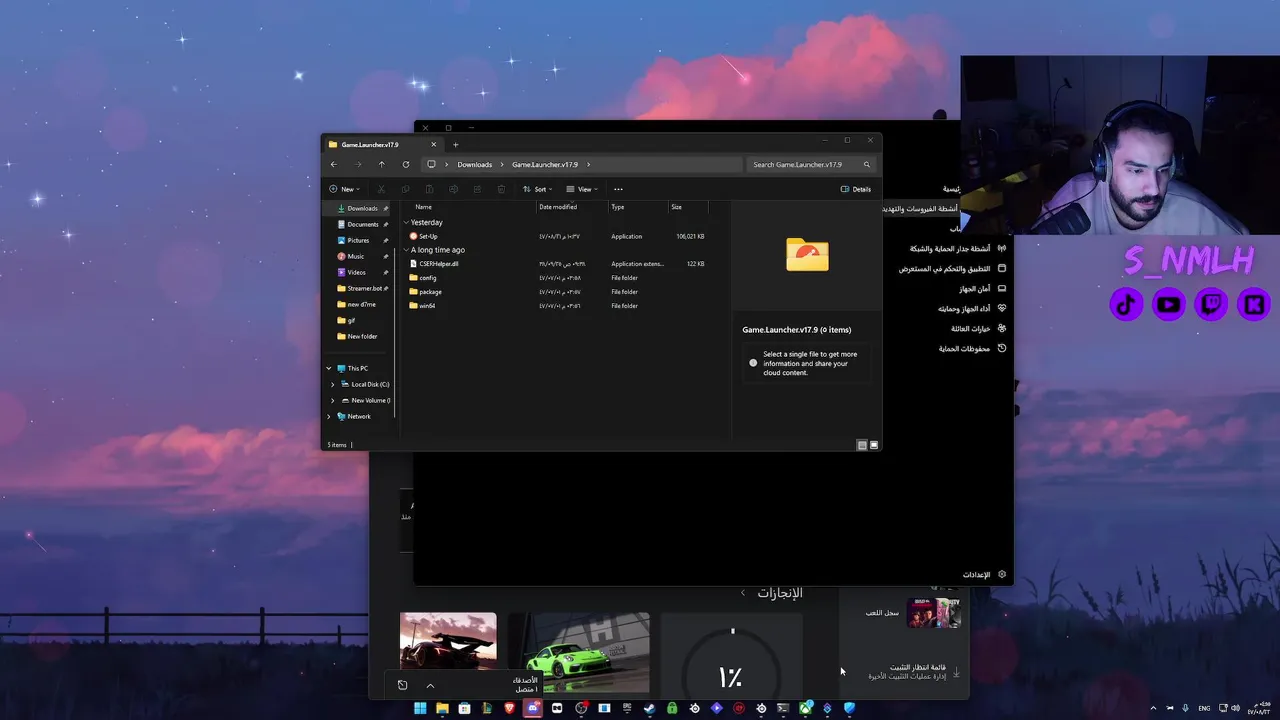The width and height of the screenshot is (1280, 720).
Task: Select the Game.Launcher.v17.9 Explorer tab
Action: tap(384, 145)
